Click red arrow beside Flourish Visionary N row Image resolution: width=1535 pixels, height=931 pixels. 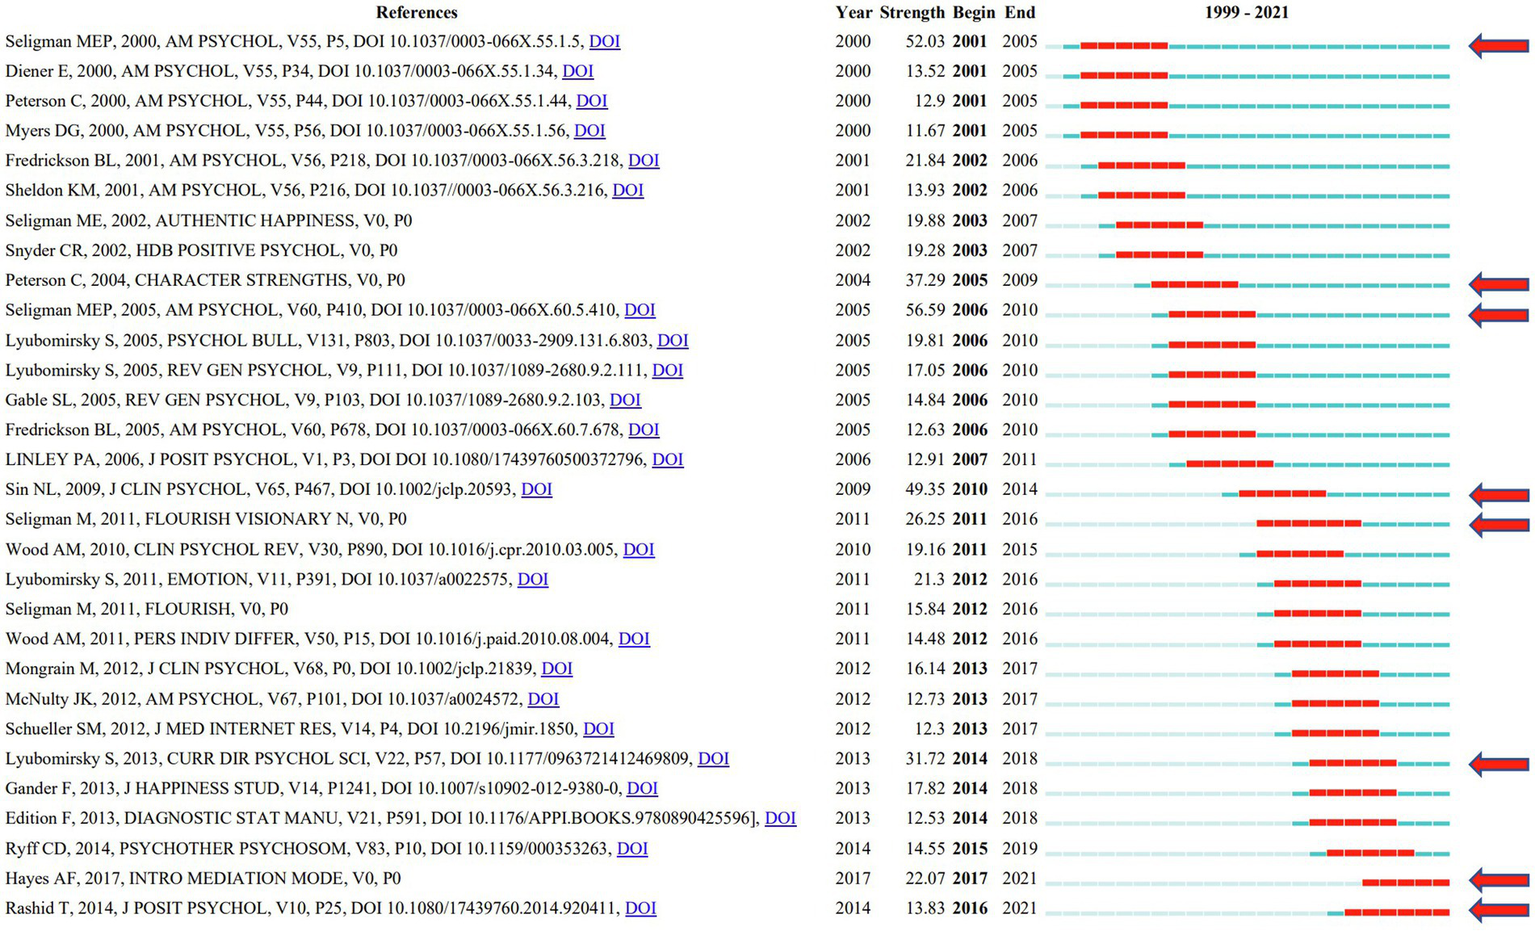click(x=1498, y=523)
